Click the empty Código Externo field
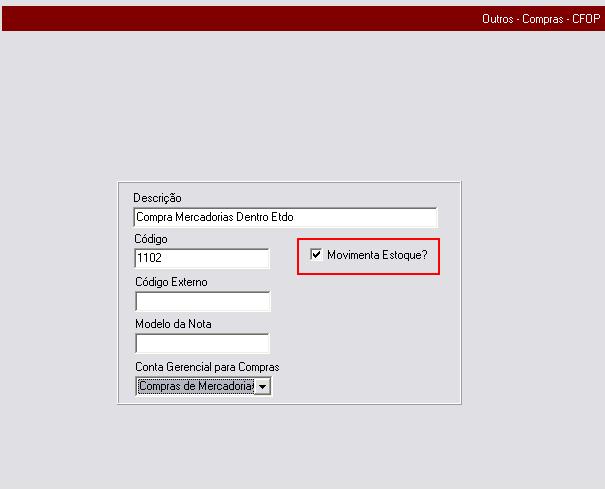This screenshot has width=605, height=490. pyautogui.click(x=202, y=302)
